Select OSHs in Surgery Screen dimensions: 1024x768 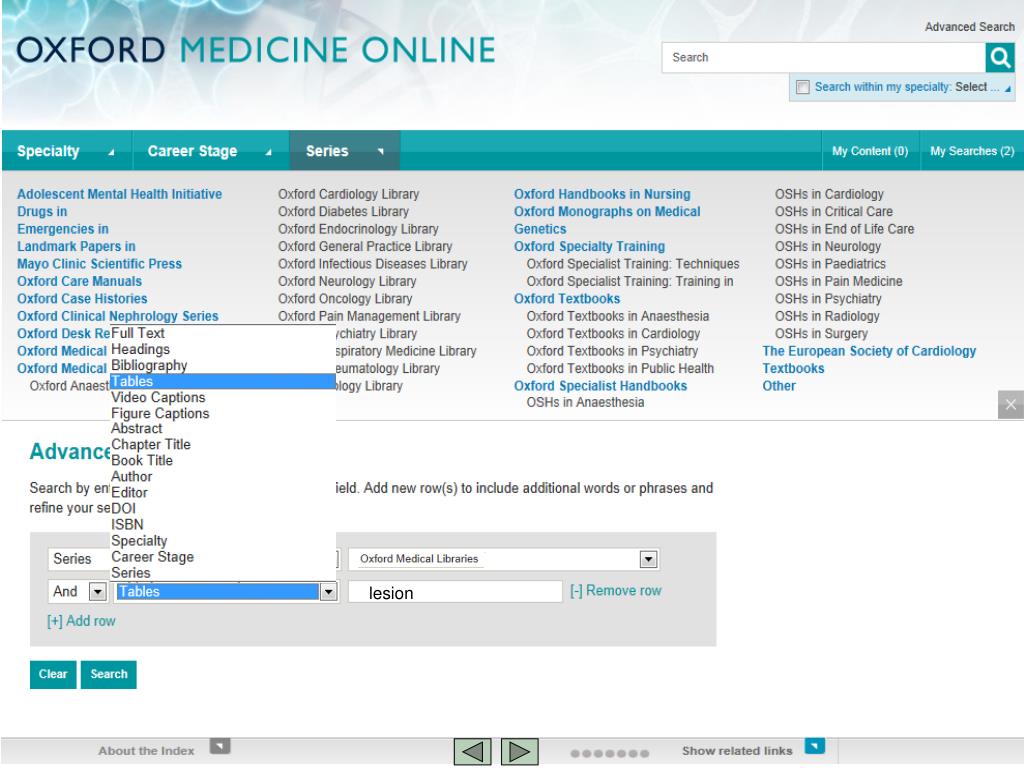[822, 334]
